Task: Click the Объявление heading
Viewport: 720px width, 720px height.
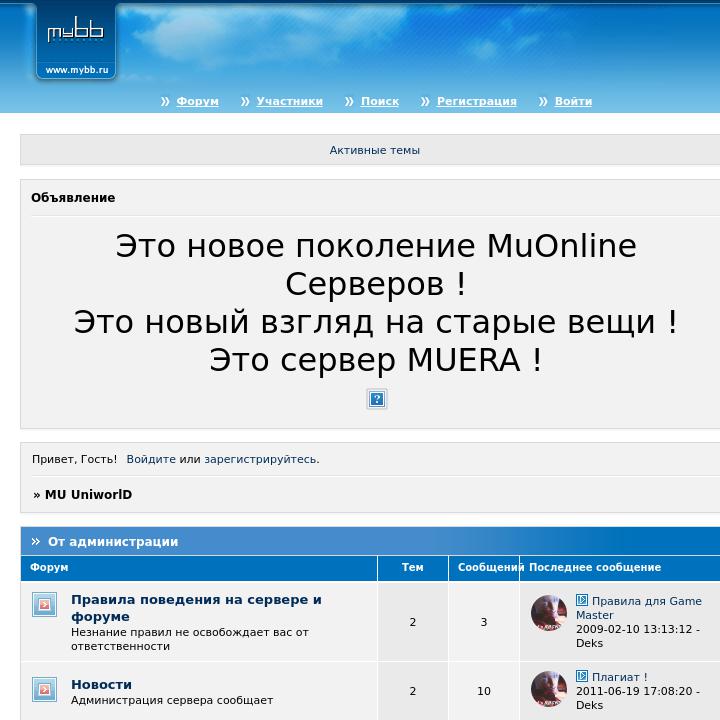Action: pyautogui.click(x=73, y=197)
